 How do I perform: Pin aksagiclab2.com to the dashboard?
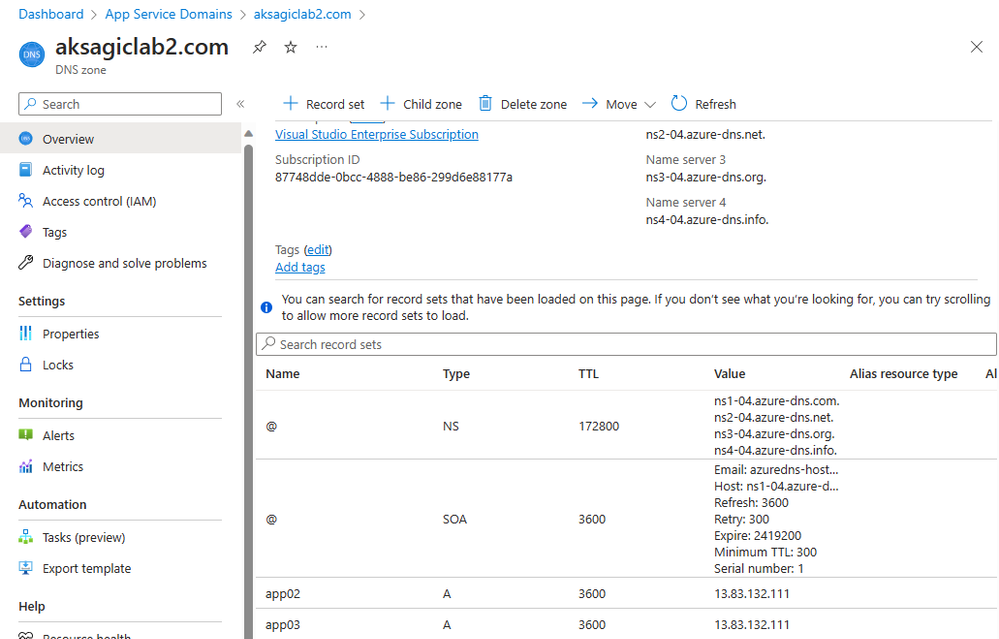pos(259,47)
